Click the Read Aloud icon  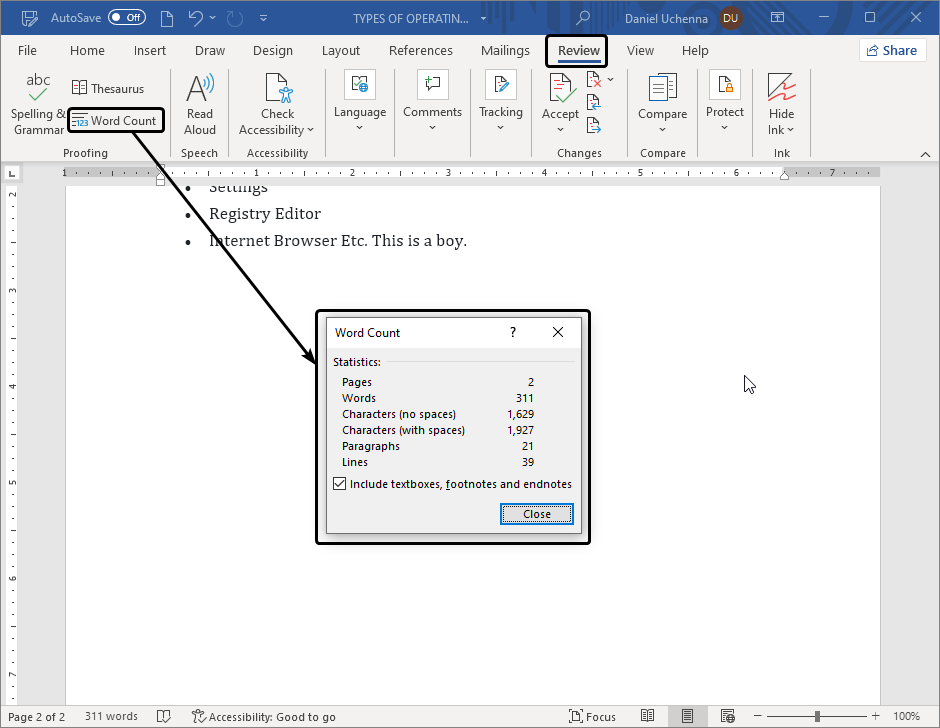200,88
